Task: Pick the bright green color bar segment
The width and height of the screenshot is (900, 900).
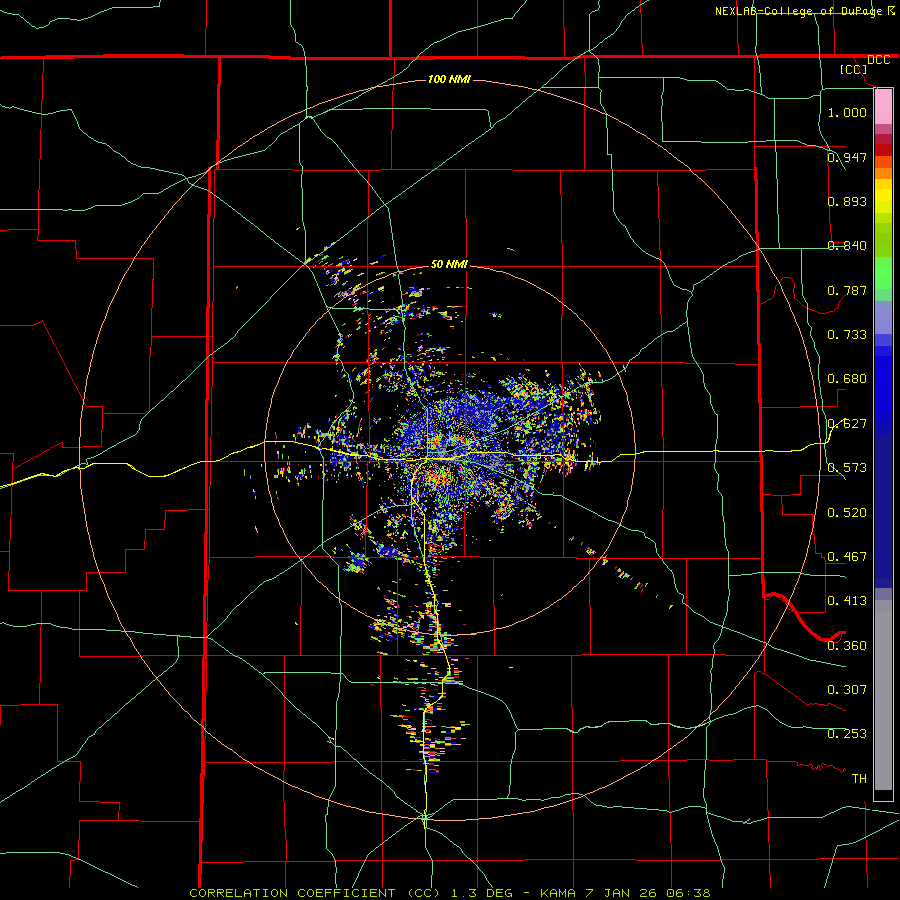Action: [x=883, y=273]
